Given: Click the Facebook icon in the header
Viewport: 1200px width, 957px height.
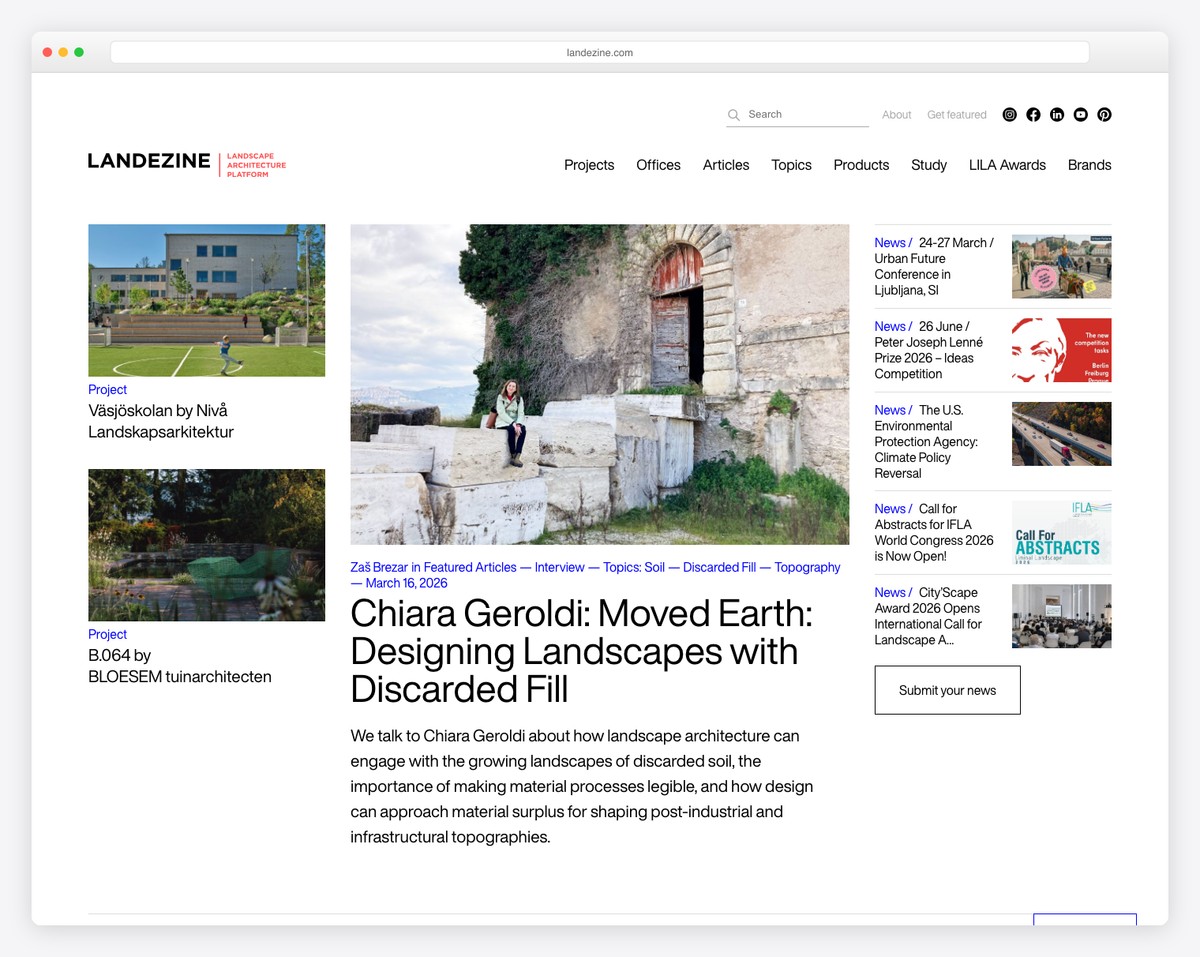Looking at the screenshot, I should [x=1033, y=114].
